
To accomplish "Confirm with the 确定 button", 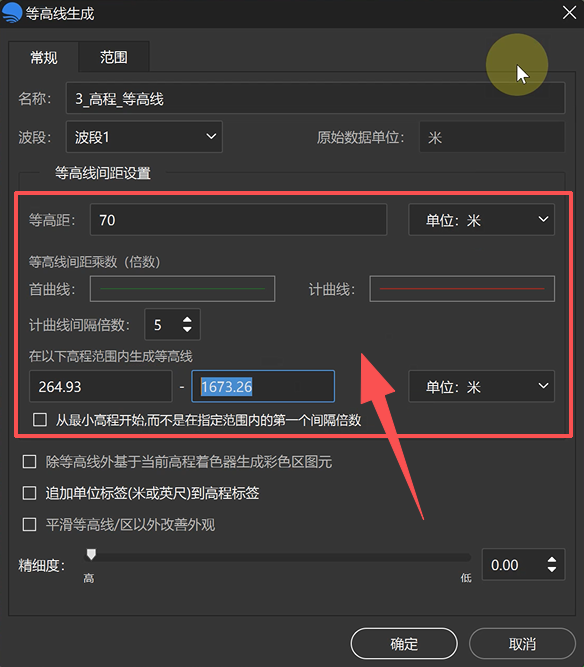I will coord(404,644).
